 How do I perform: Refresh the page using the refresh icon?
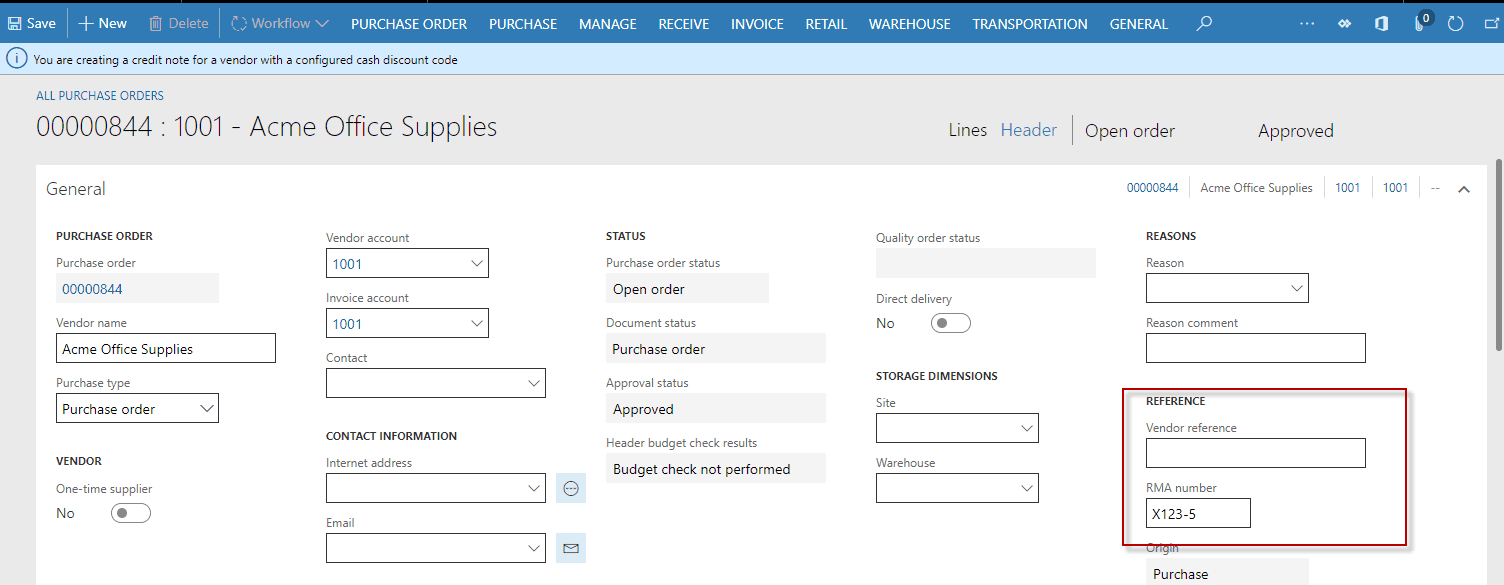1455,22
